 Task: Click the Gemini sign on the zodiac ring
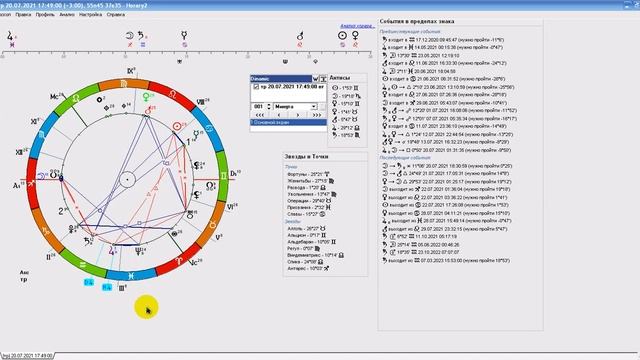pyautogui.click(x=223, y=176)
